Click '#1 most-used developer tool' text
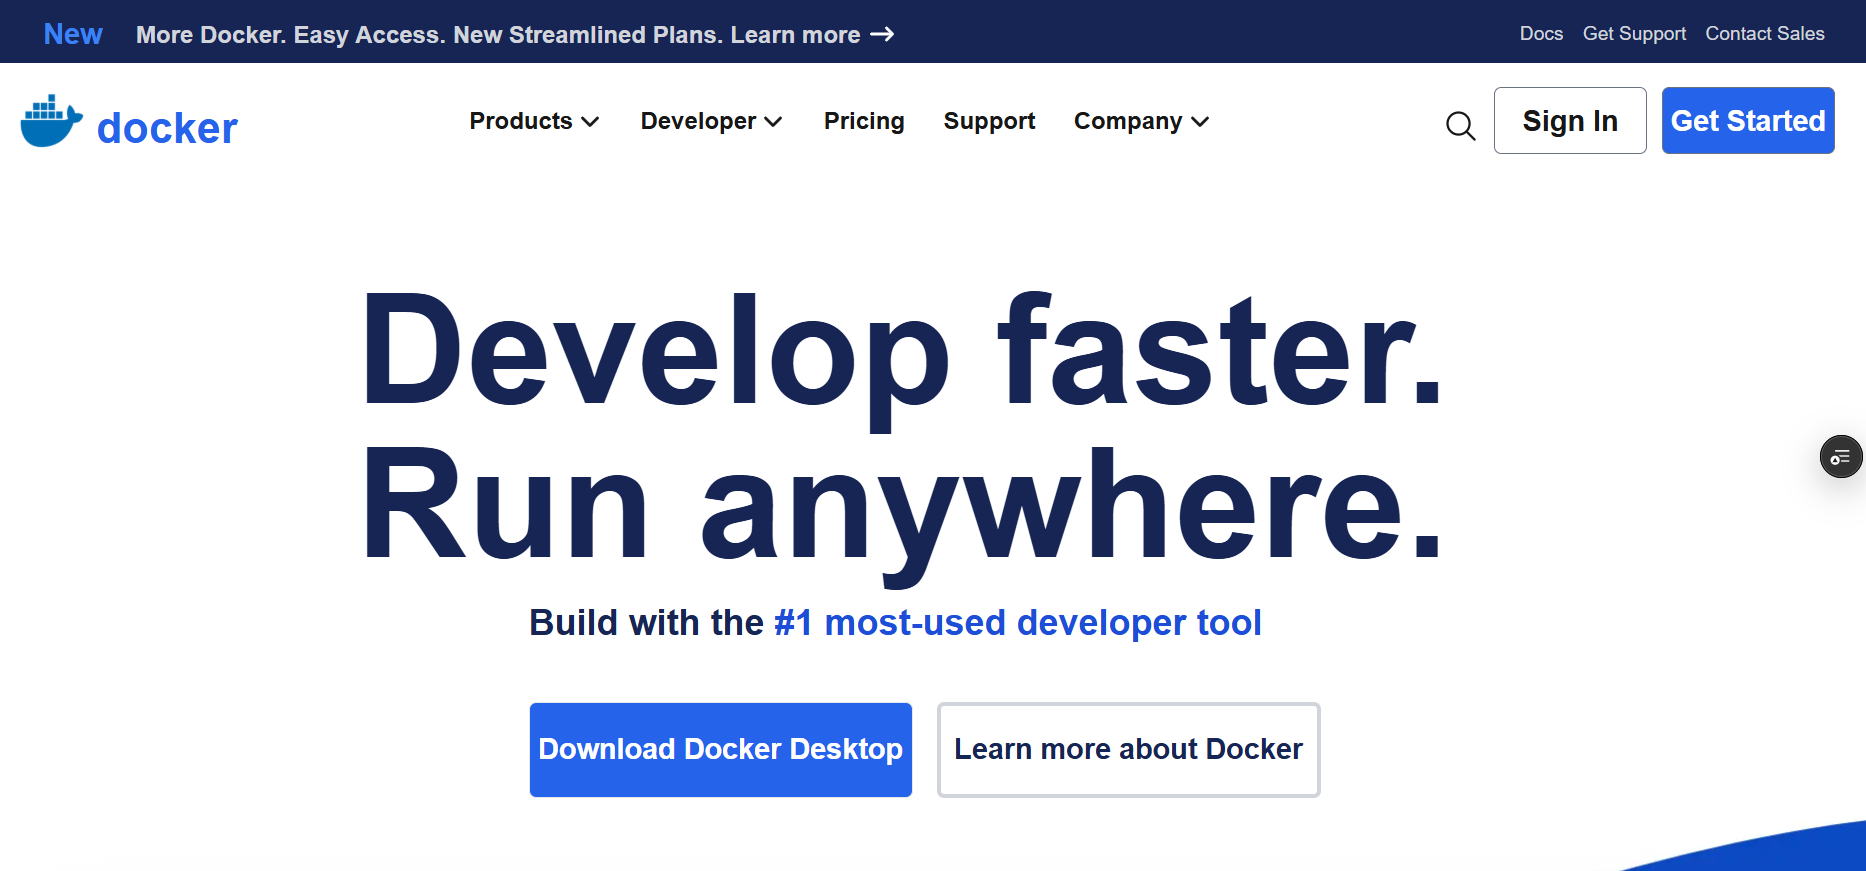1866x871 pixels. pyautogui.click(x=1018, y=622)
